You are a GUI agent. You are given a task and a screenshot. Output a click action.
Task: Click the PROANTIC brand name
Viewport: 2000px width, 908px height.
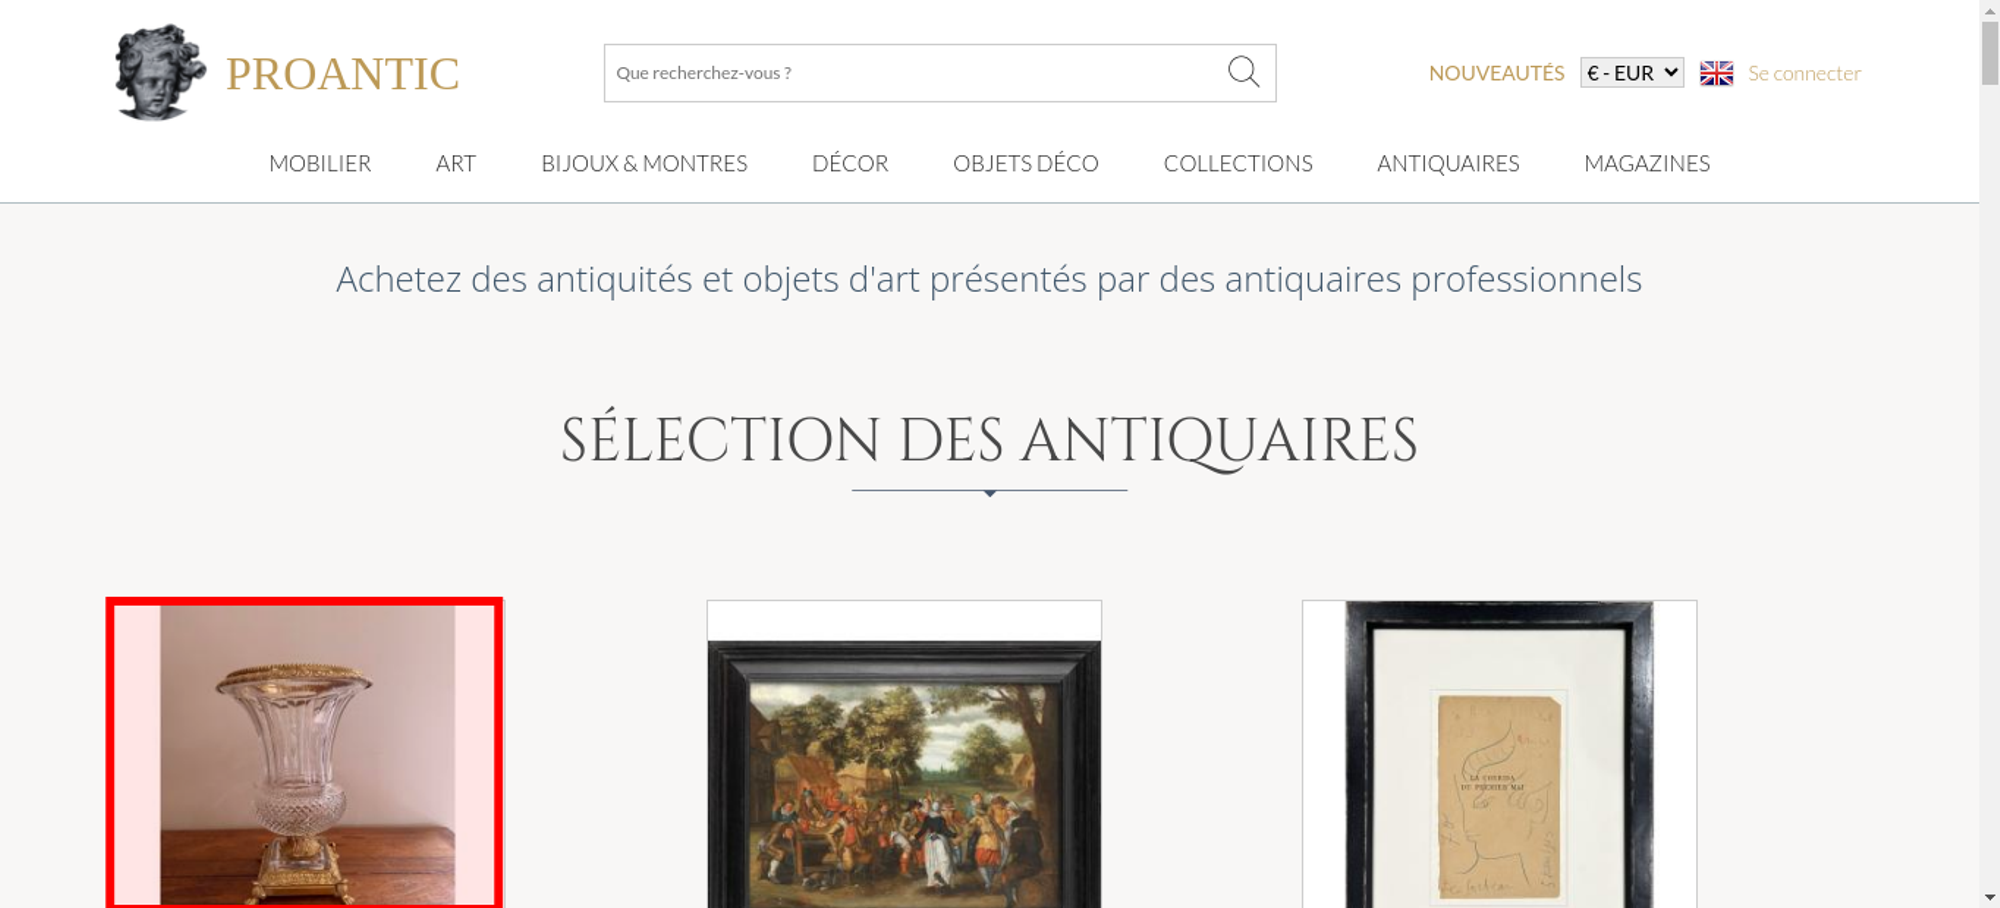pos(342,74)
